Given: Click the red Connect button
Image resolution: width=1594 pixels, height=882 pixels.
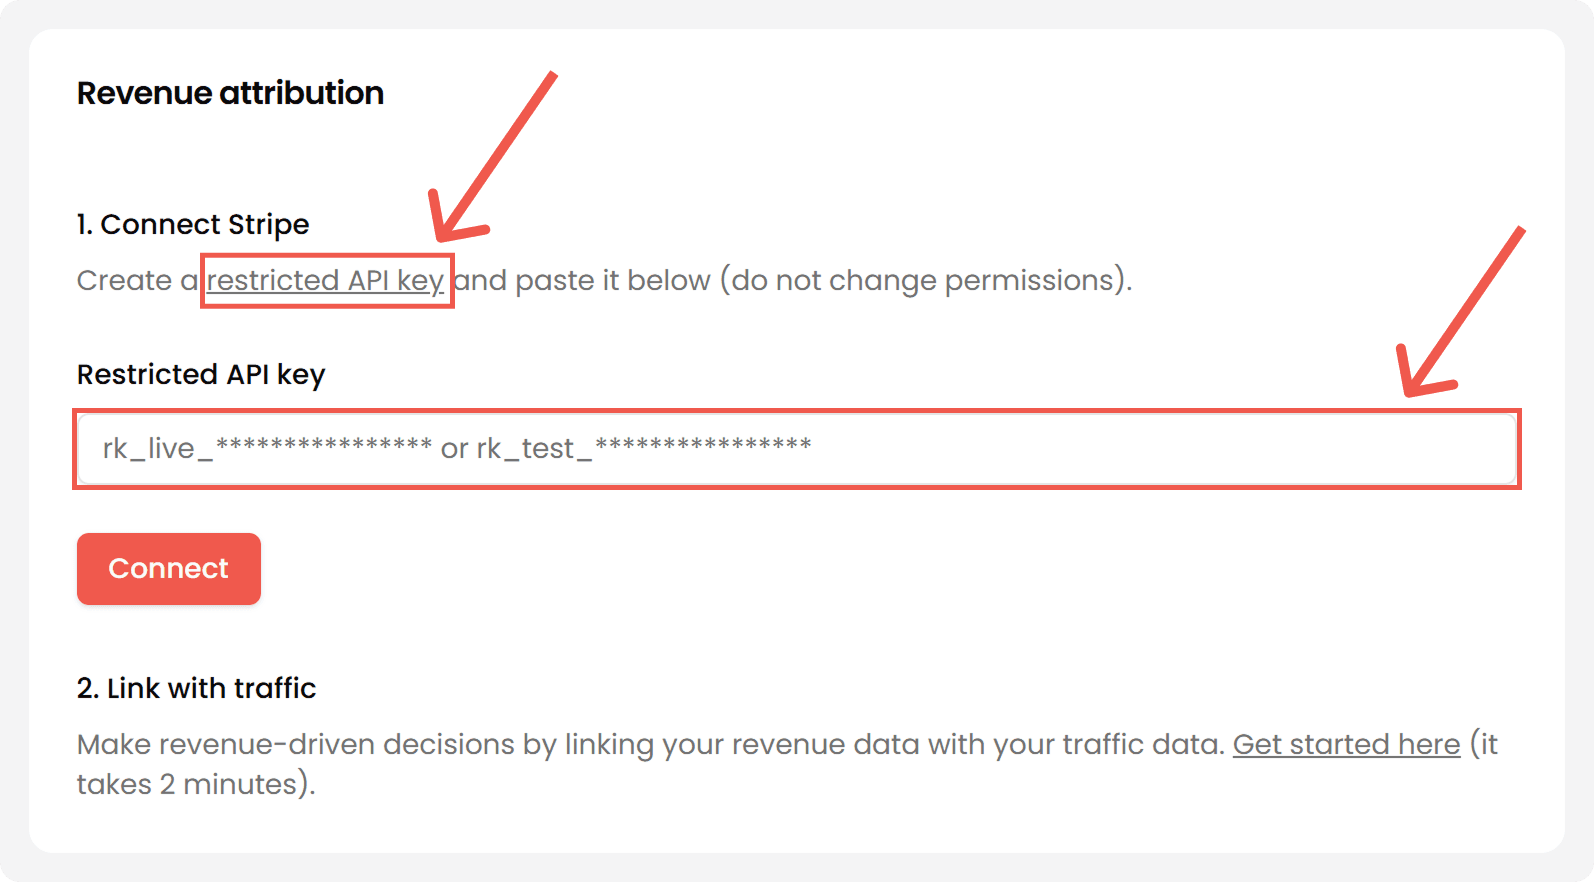Looking at the screenshot, I should 168,568.
